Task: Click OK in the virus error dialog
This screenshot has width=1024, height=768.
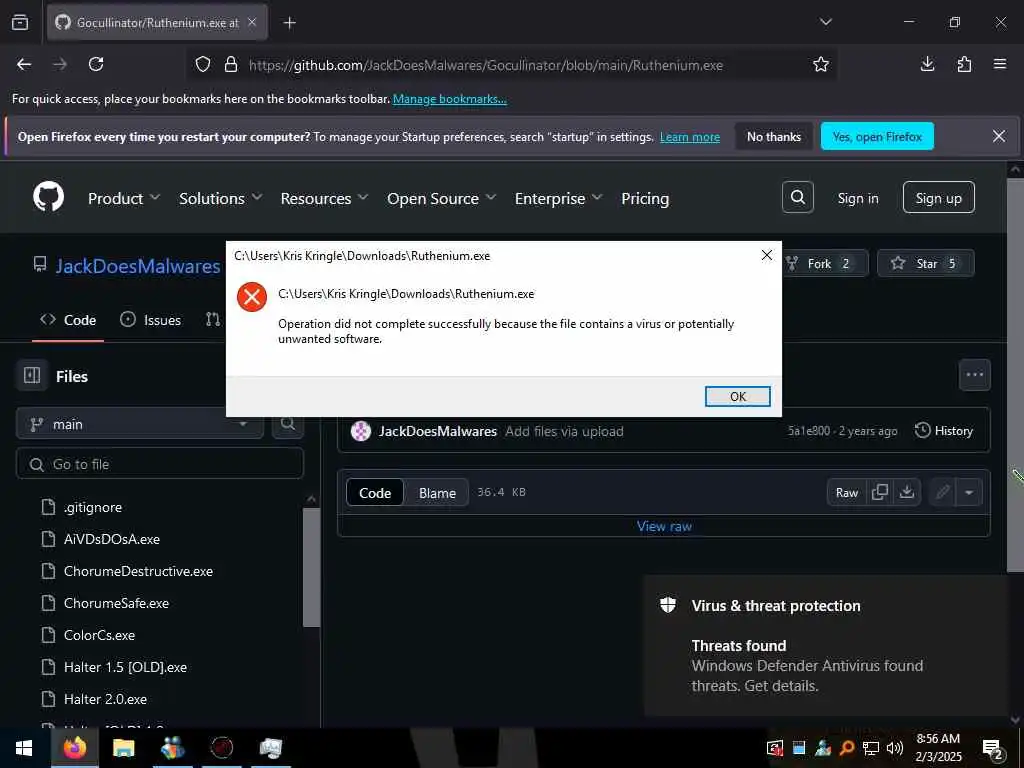Action: point(738,396)
